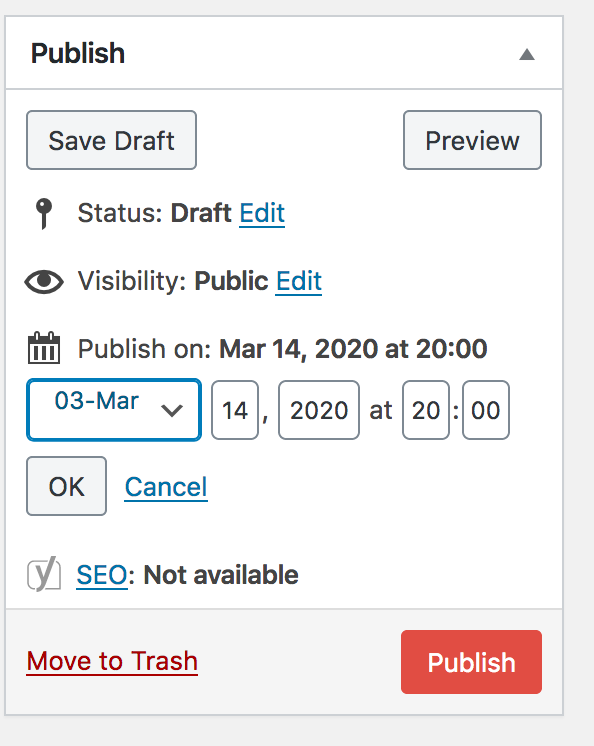Open the post Preview
The height and width of the screenshot is (746, 594).
(x=472, y=140)
